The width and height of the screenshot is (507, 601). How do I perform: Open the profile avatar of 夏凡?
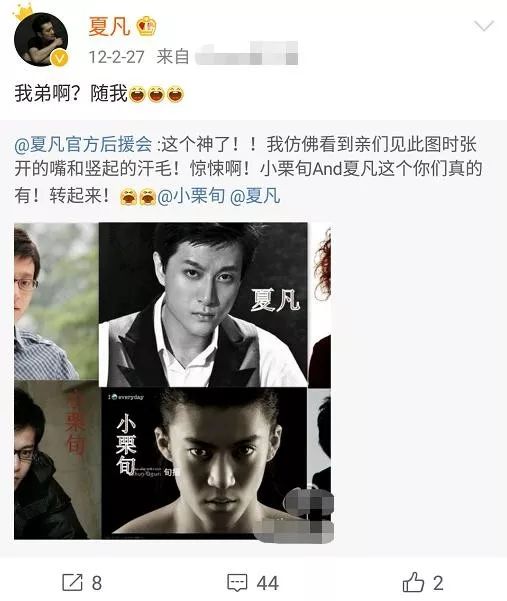(41, 39)
